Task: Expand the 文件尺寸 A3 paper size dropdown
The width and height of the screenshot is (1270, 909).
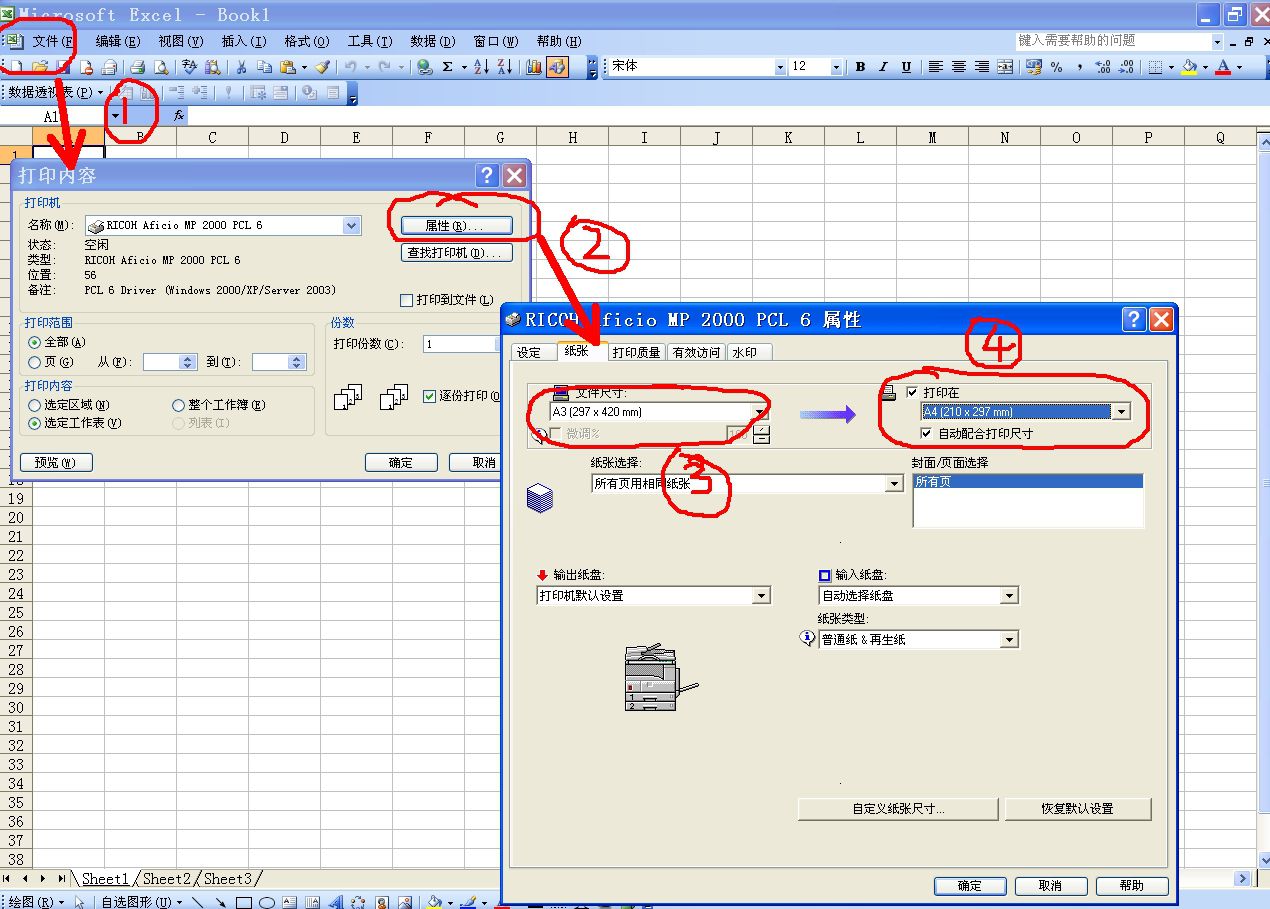Action: (760, 412)
